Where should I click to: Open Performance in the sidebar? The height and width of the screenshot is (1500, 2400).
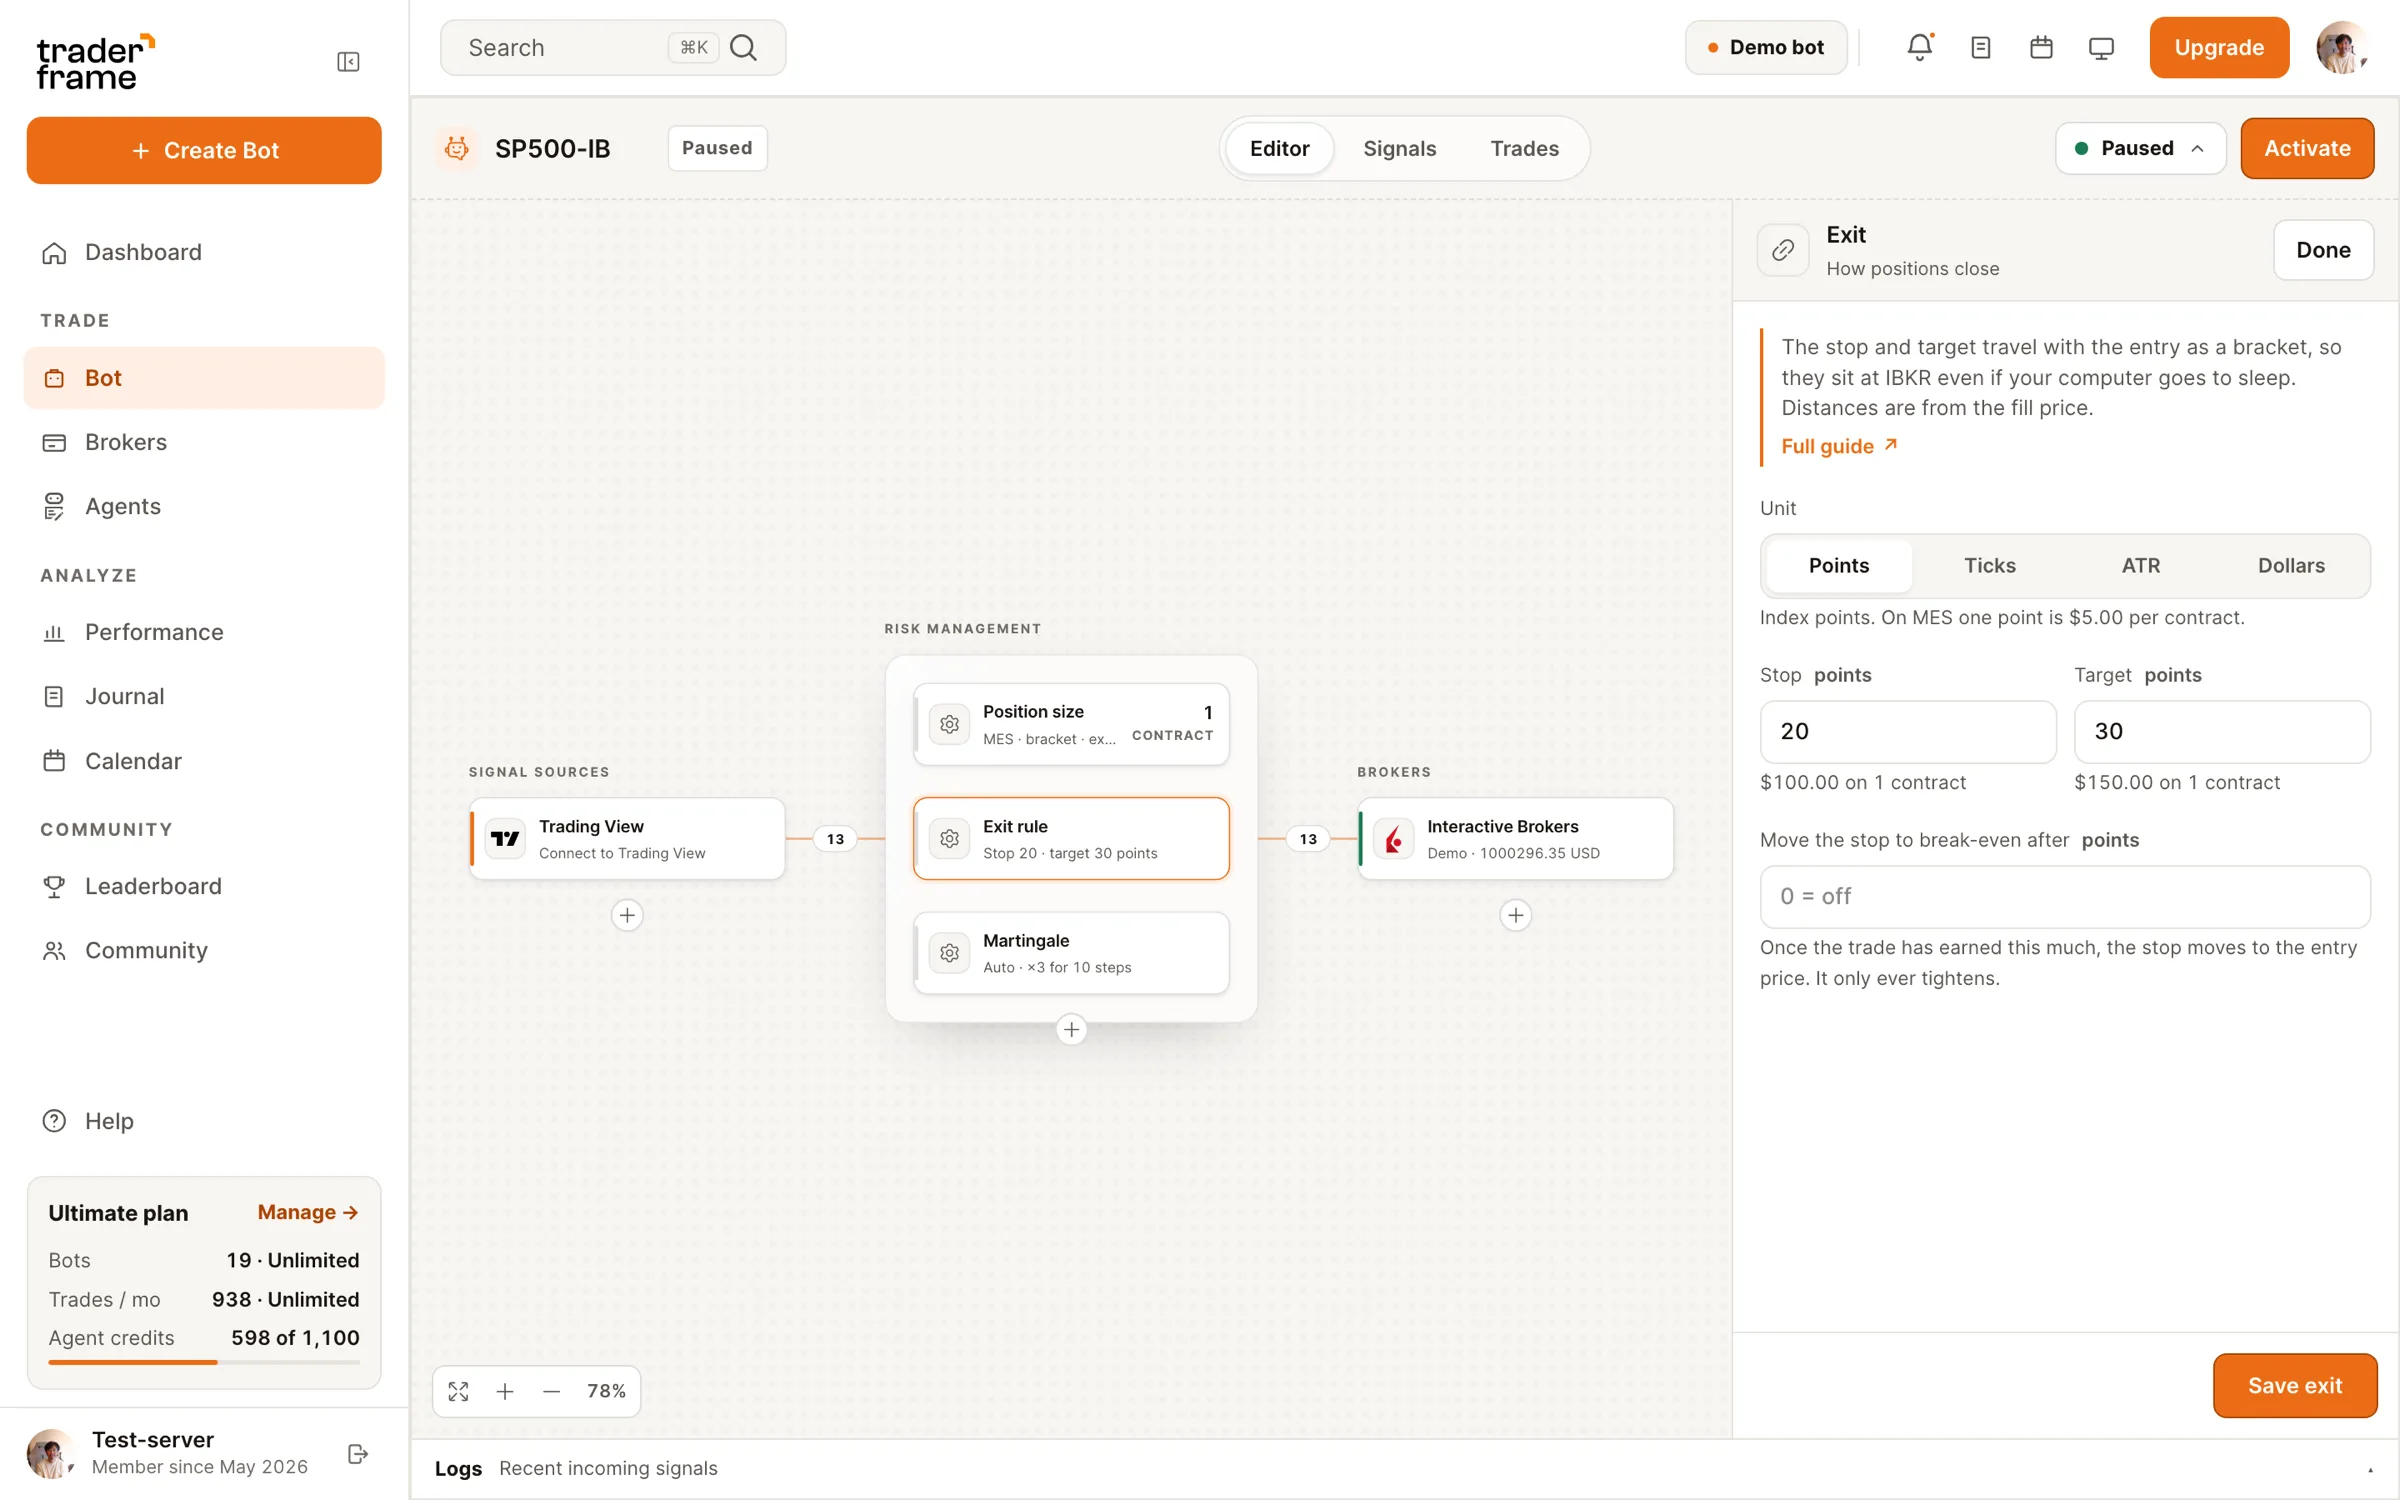204,632
